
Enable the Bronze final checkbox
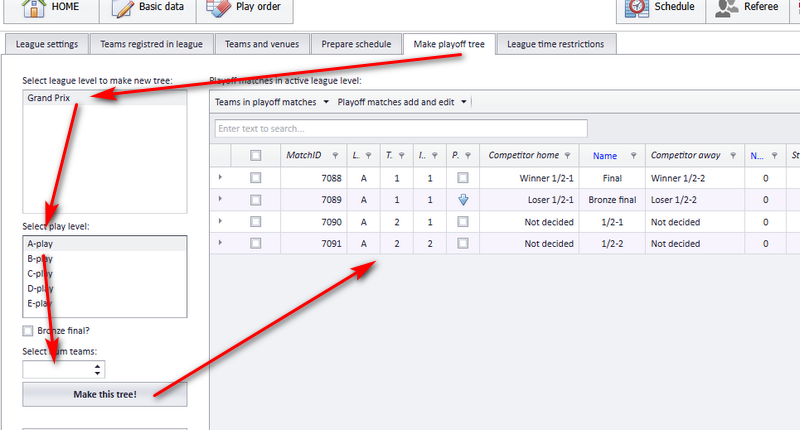[28, 331]
